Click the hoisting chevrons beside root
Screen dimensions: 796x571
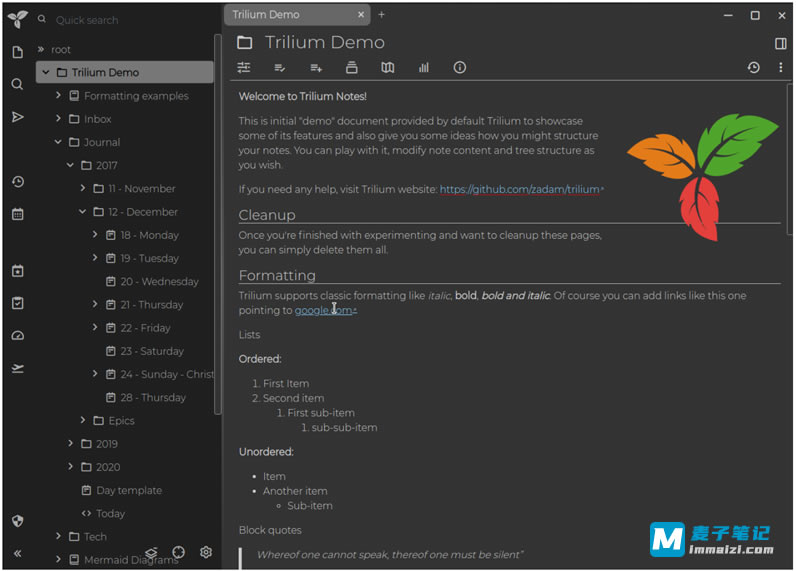coord(41,49)
